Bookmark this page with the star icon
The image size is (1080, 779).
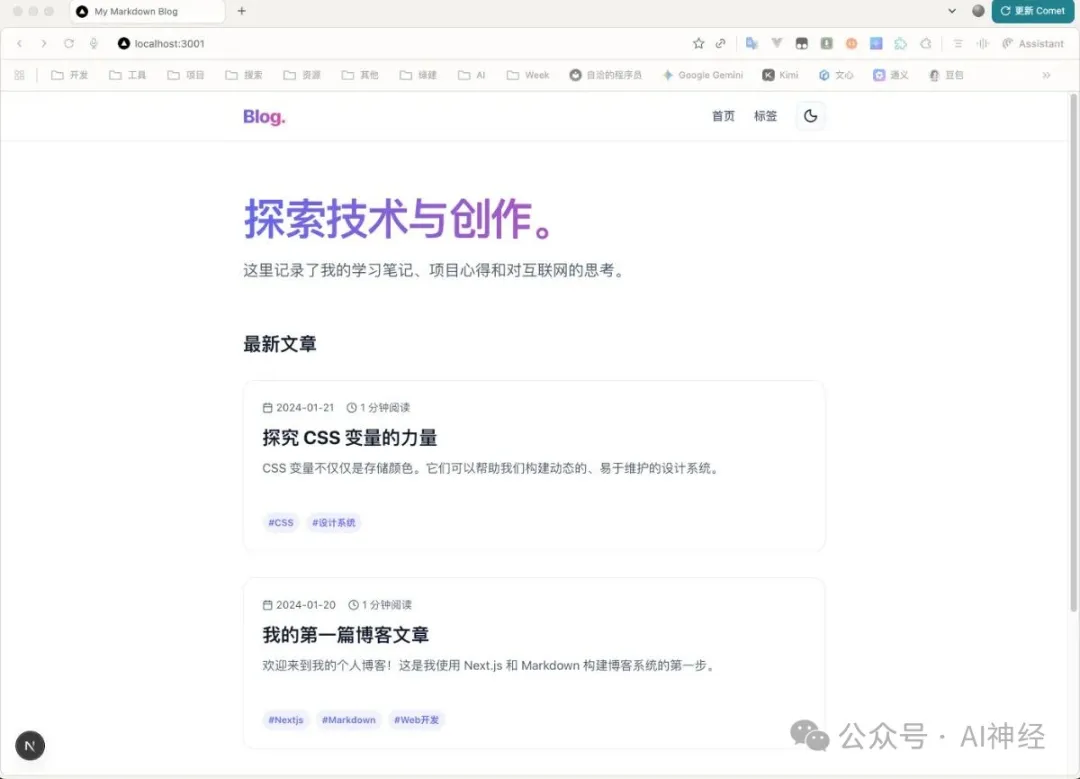click(x=699, y=43)
